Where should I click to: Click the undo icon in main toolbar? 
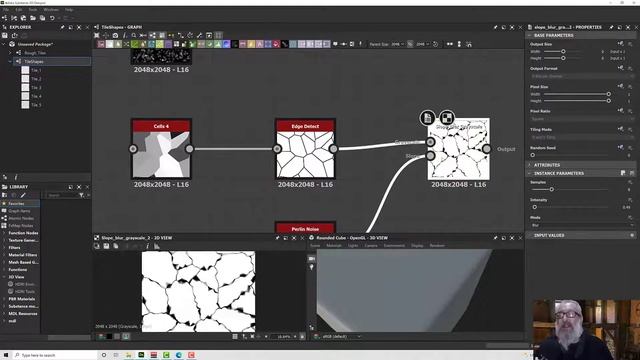point(52,18)
